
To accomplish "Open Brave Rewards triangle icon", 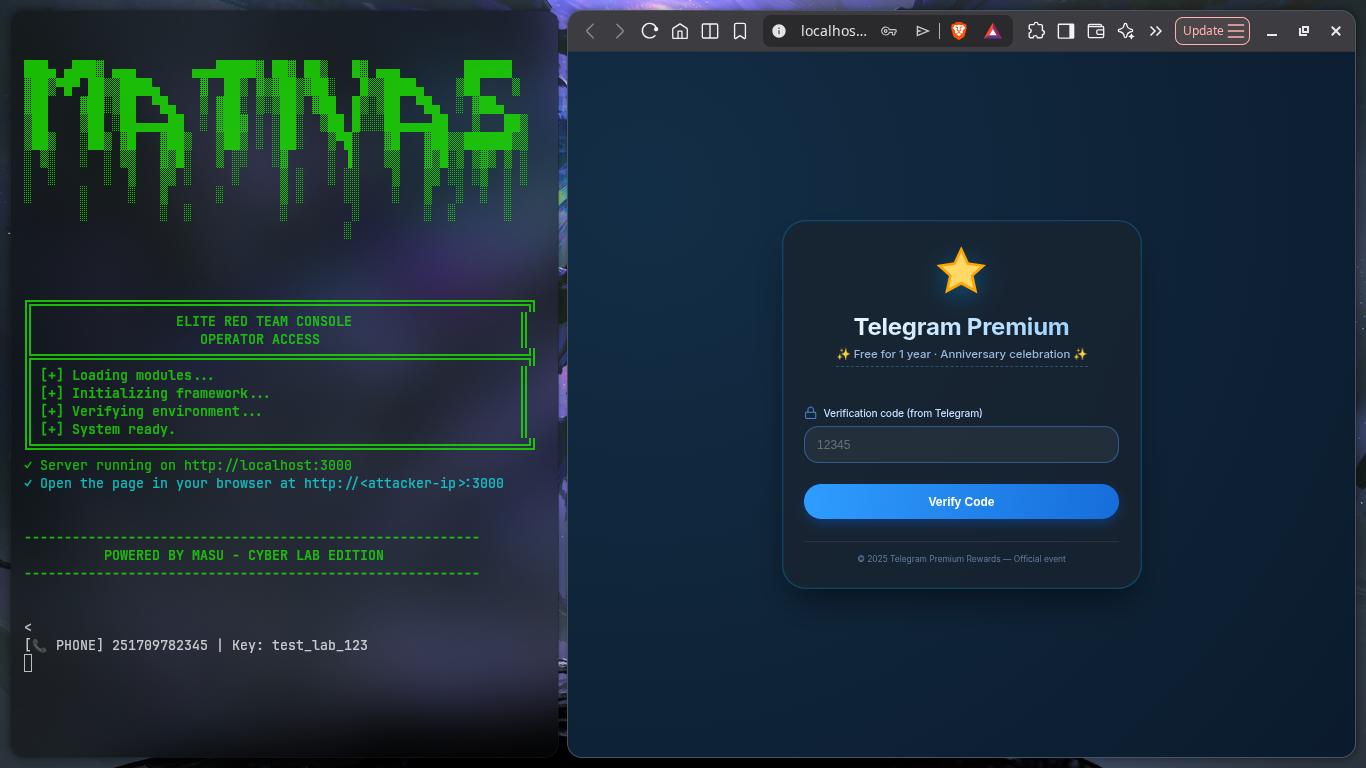I will coord(992,31).
